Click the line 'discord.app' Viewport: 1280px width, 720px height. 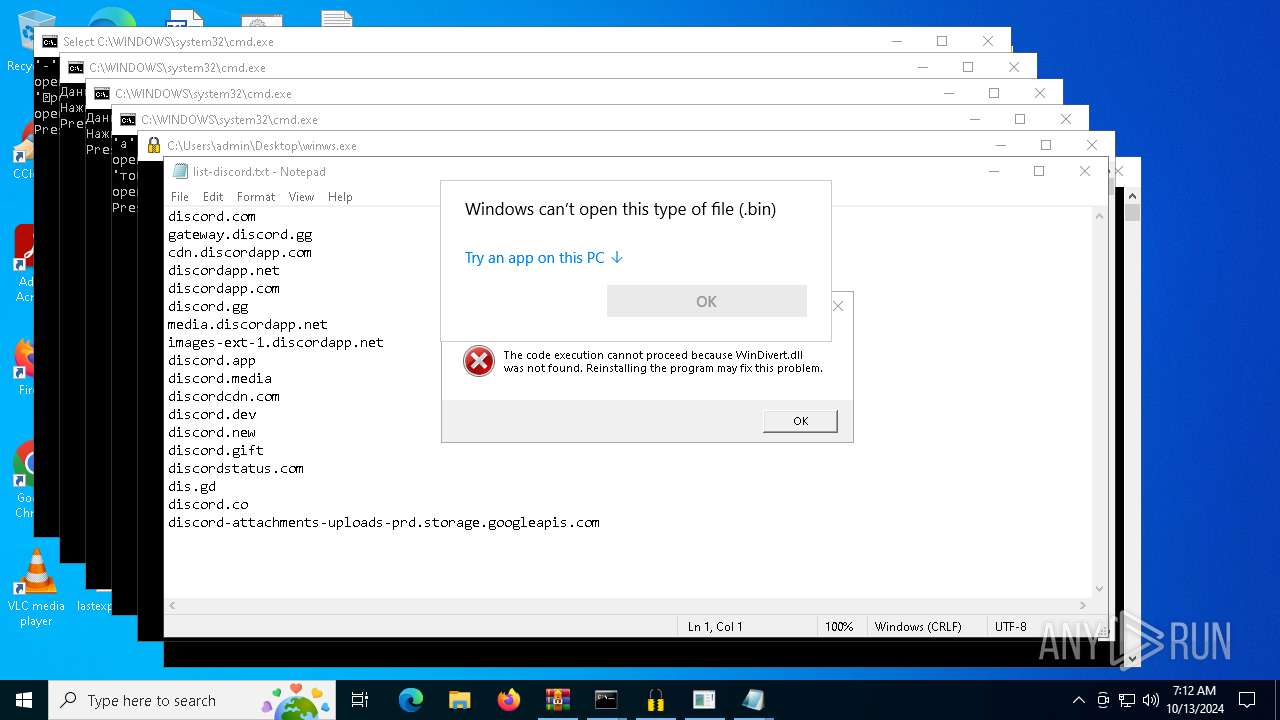(212, 360)
